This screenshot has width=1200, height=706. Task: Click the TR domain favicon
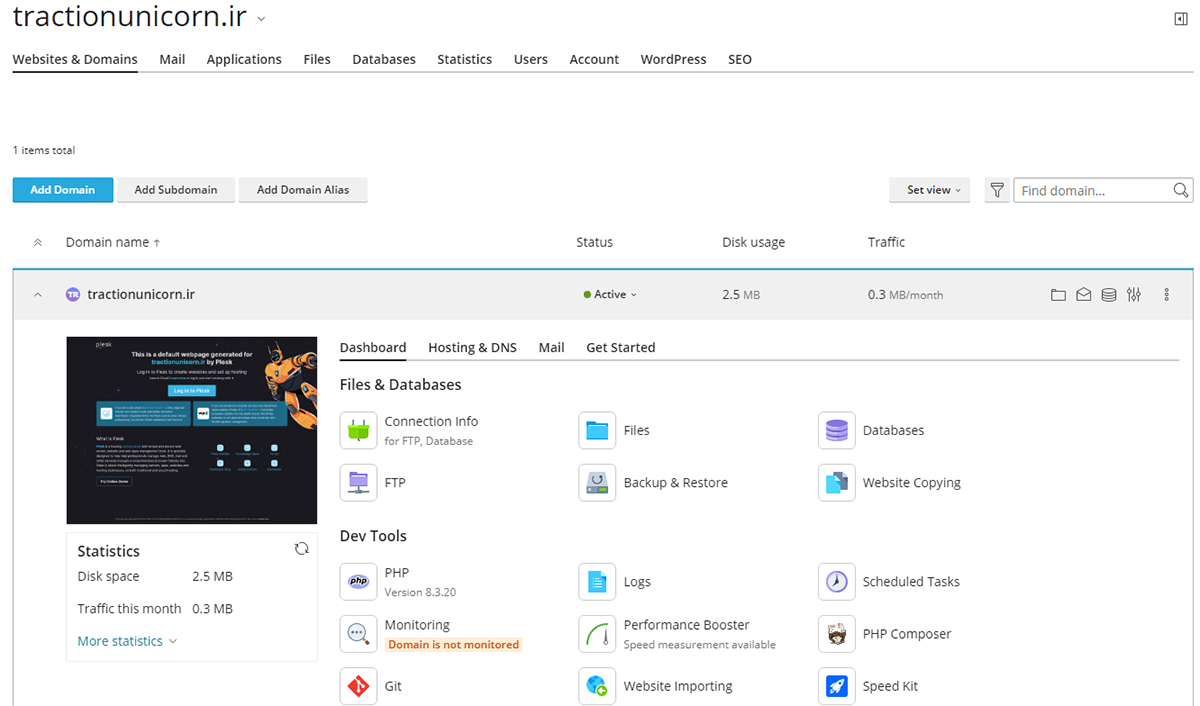point(73,295)
